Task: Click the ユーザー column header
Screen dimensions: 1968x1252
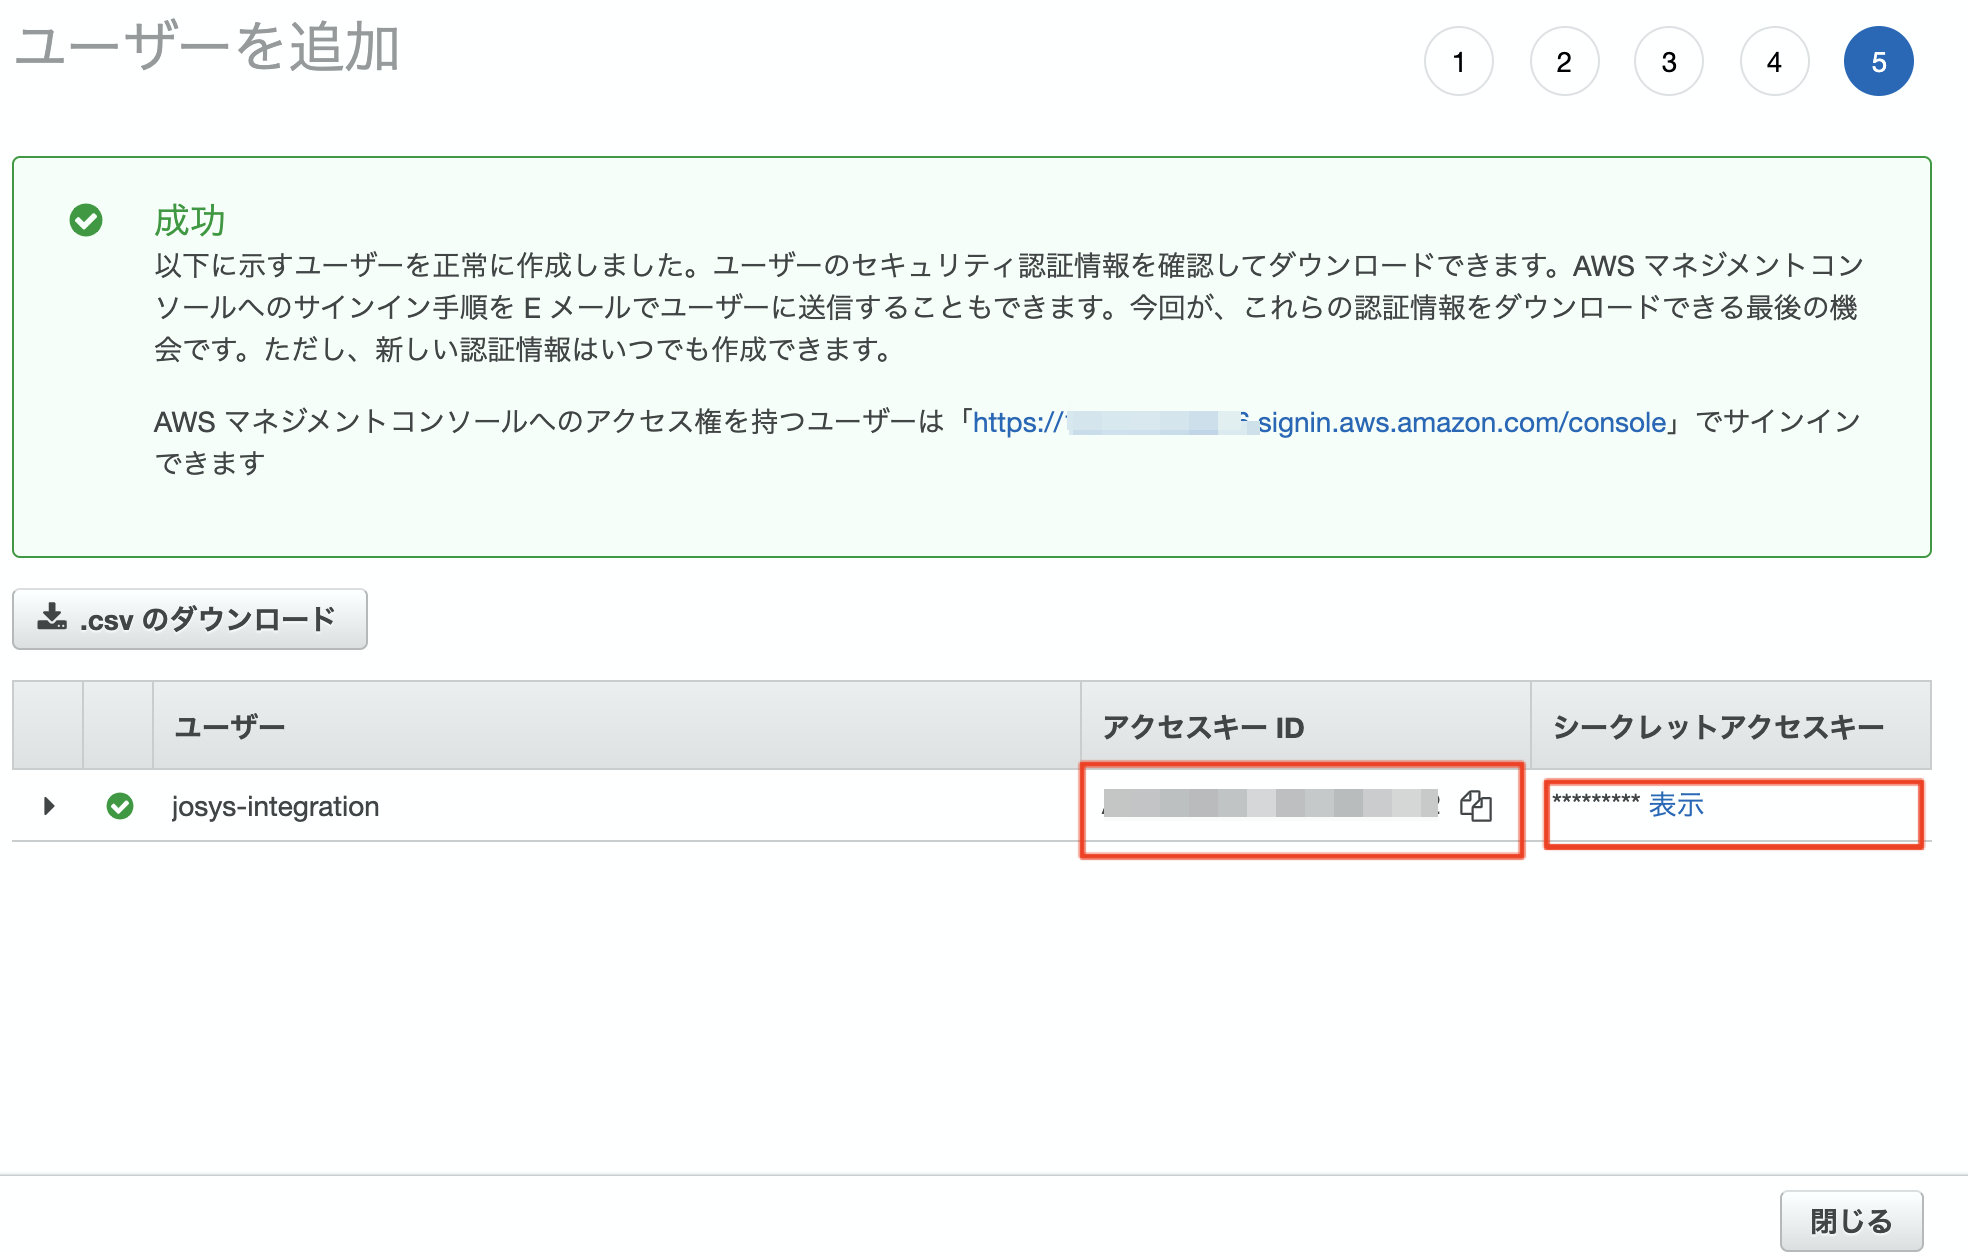Action: pyautogui.click(x=230, y=727)
